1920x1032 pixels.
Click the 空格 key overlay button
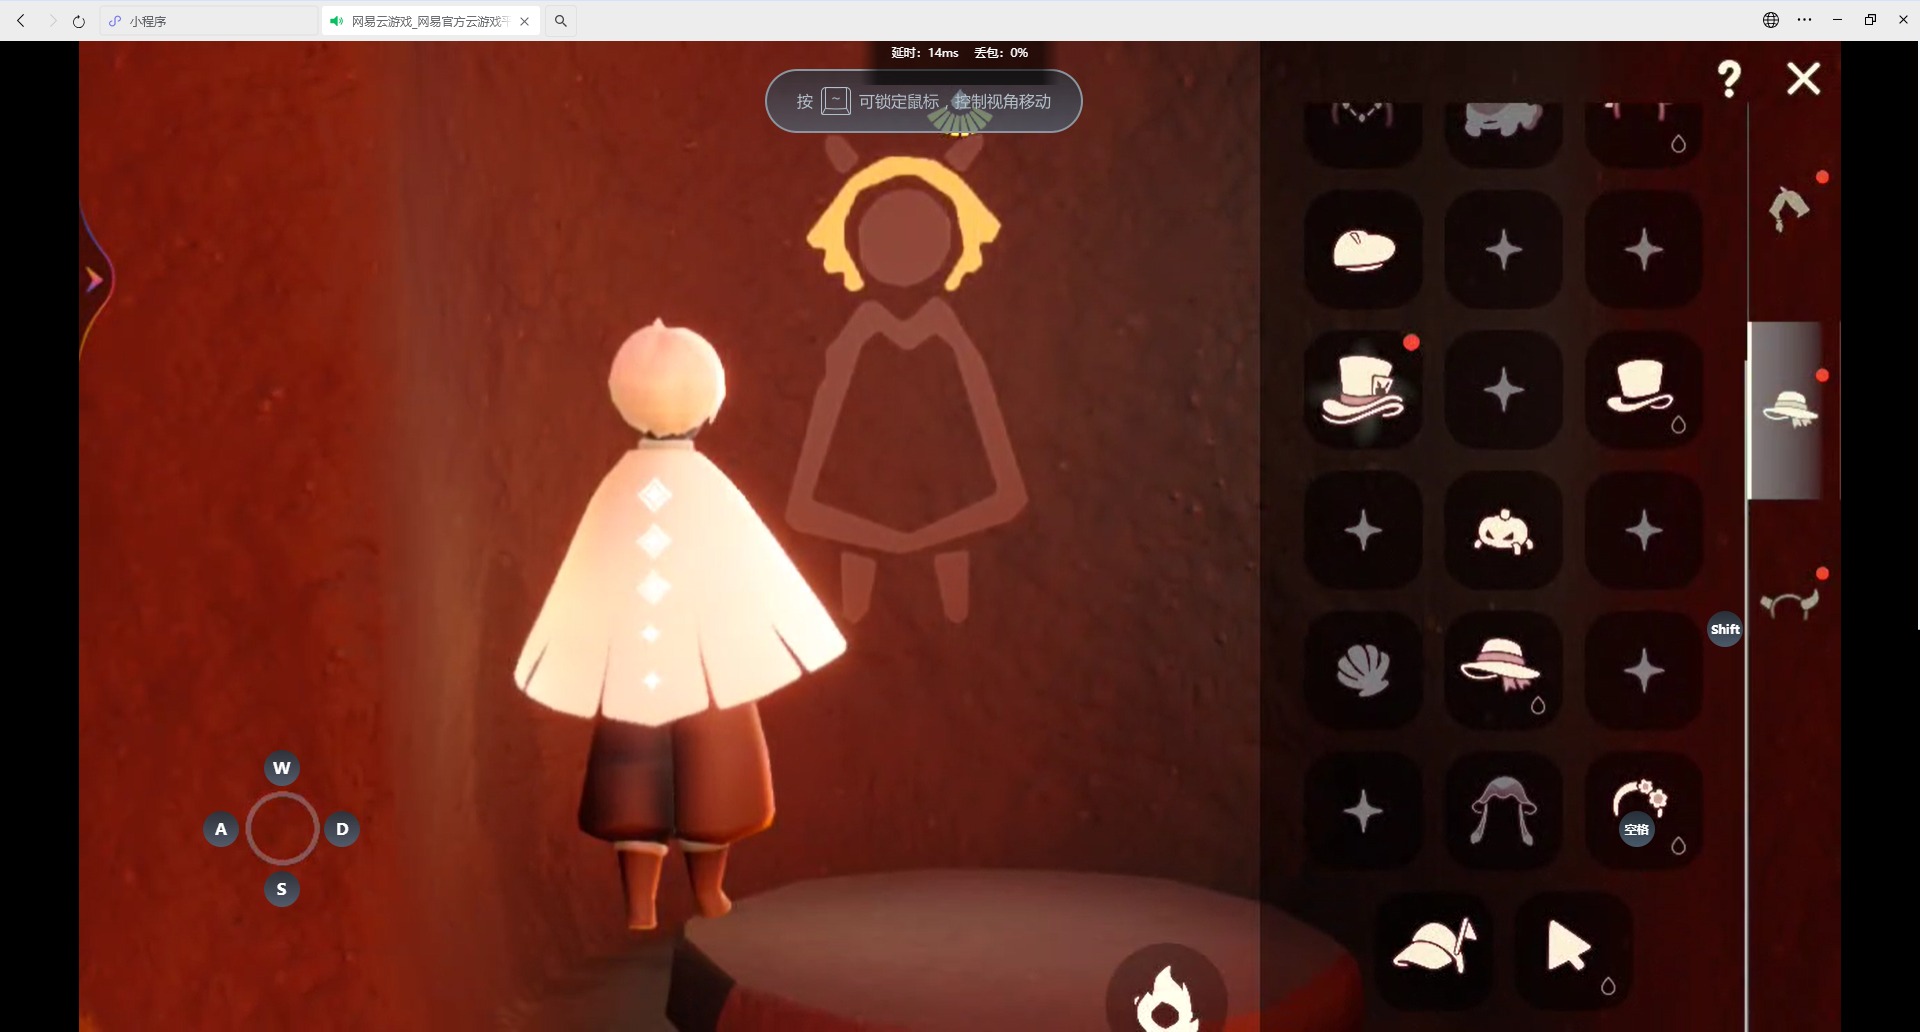pyautogui.click(x=1637, y=829)
